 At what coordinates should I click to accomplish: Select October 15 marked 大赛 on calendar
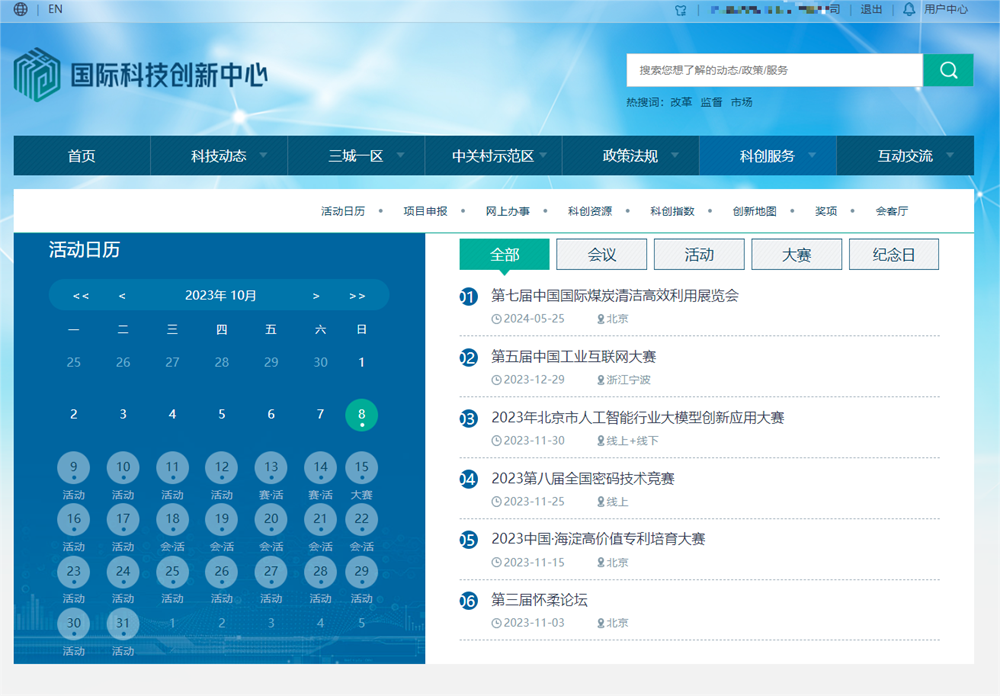361,467
